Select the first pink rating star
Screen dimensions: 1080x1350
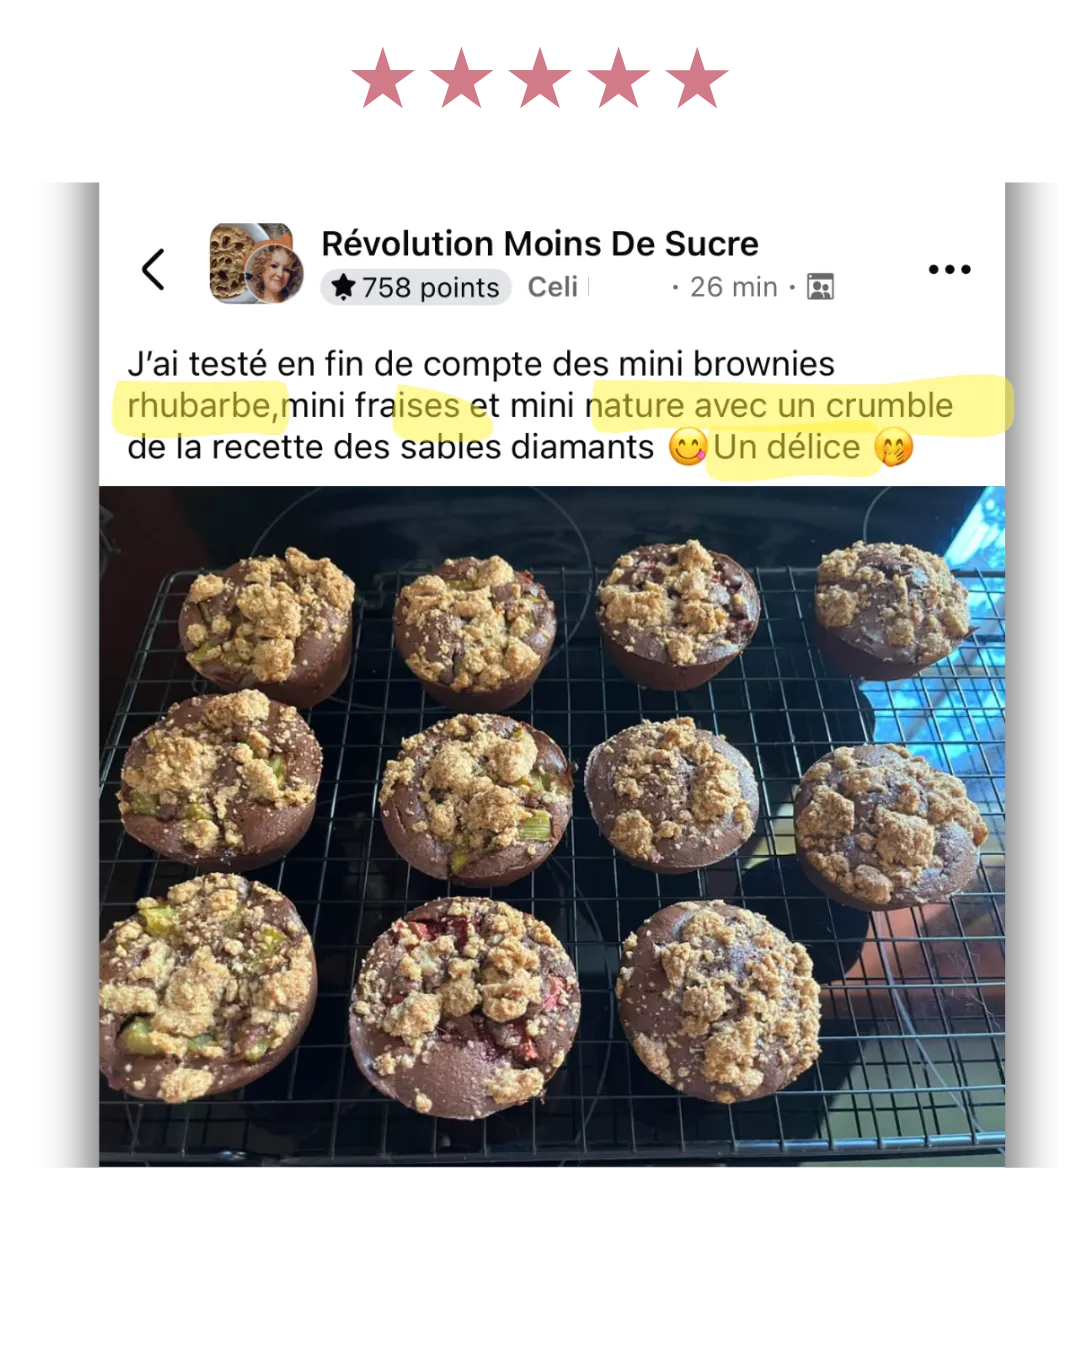coord(383,78)
